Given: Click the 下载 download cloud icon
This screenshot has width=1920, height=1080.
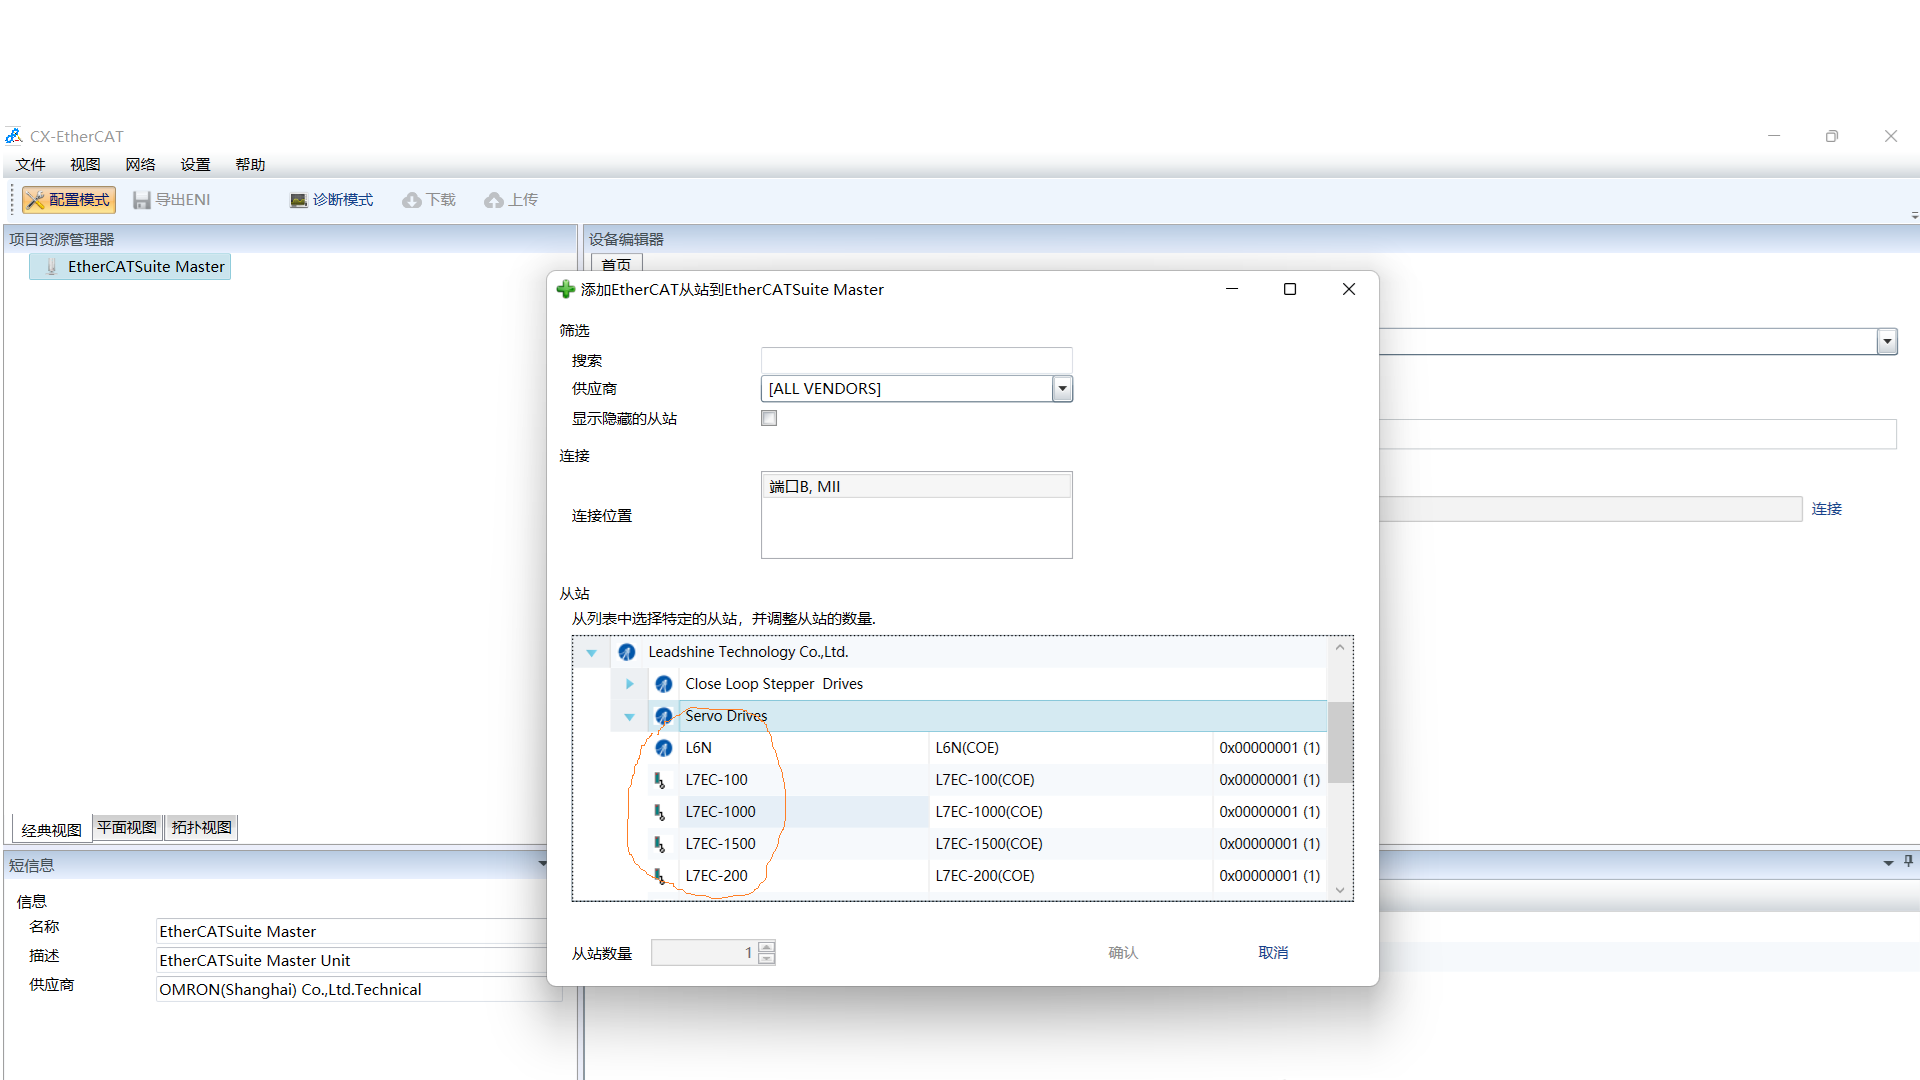Looking at the screenshot, I should [411, 200].
